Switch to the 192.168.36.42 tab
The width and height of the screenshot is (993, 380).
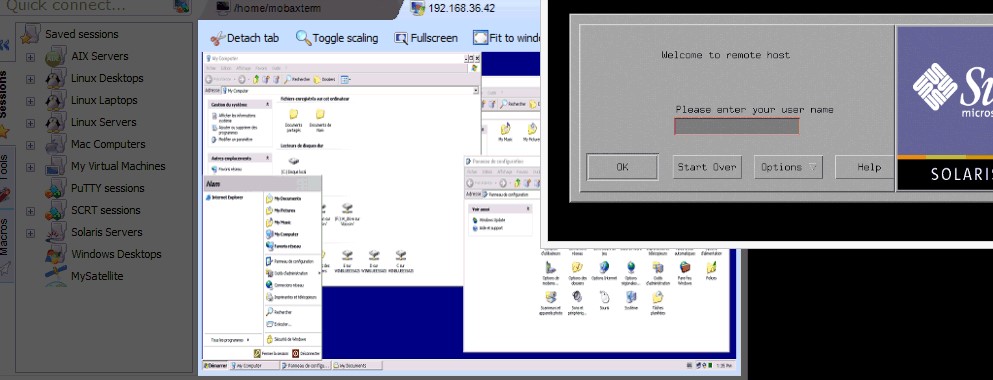point(453,8)
